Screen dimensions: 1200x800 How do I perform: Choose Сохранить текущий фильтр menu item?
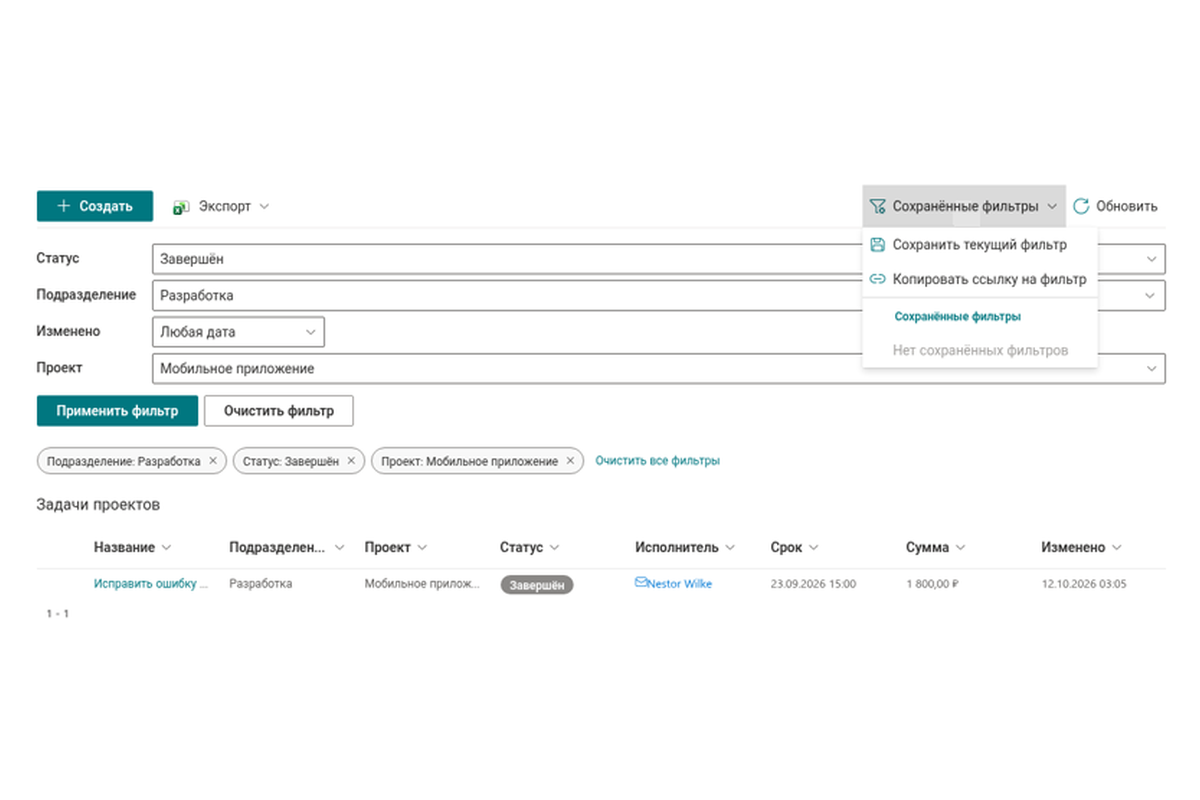[x=980, y=245]
